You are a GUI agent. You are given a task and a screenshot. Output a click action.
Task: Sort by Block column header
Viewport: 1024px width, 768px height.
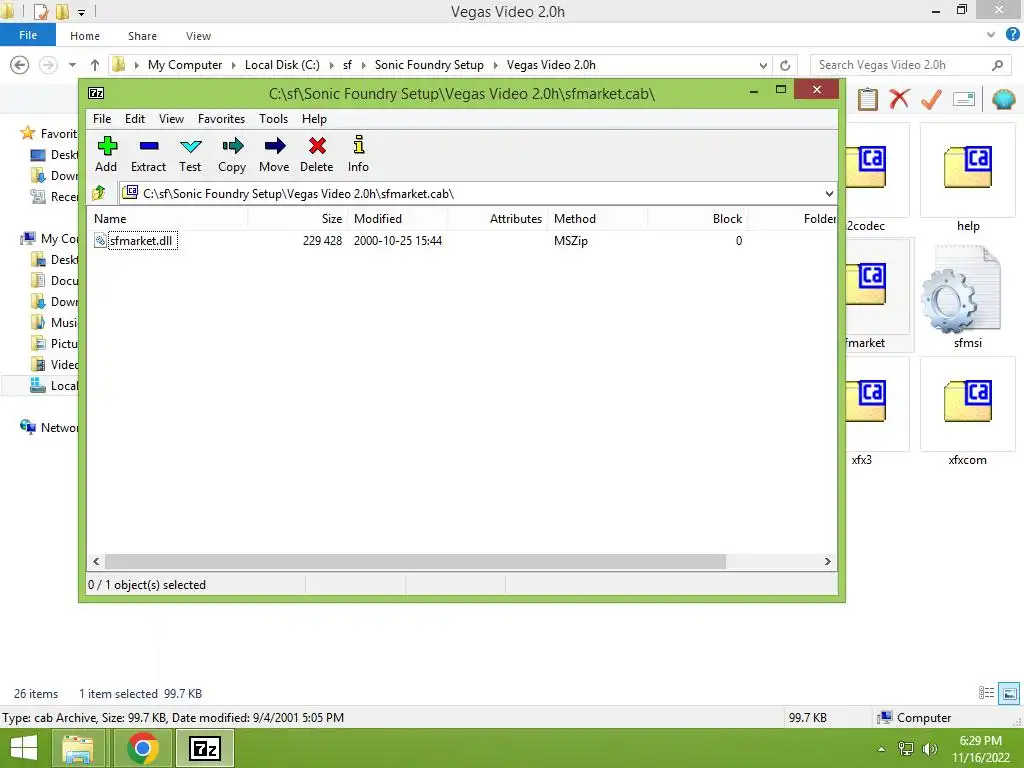point(697,219)
